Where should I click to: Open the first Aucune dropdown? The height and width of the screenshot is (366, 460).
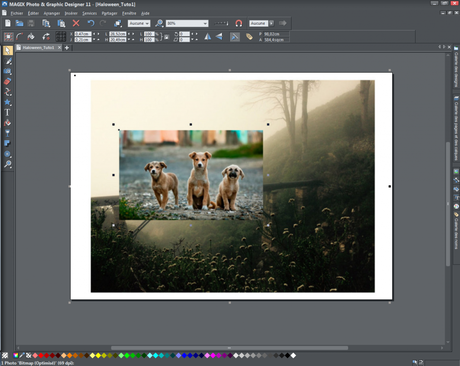(139, 23)
